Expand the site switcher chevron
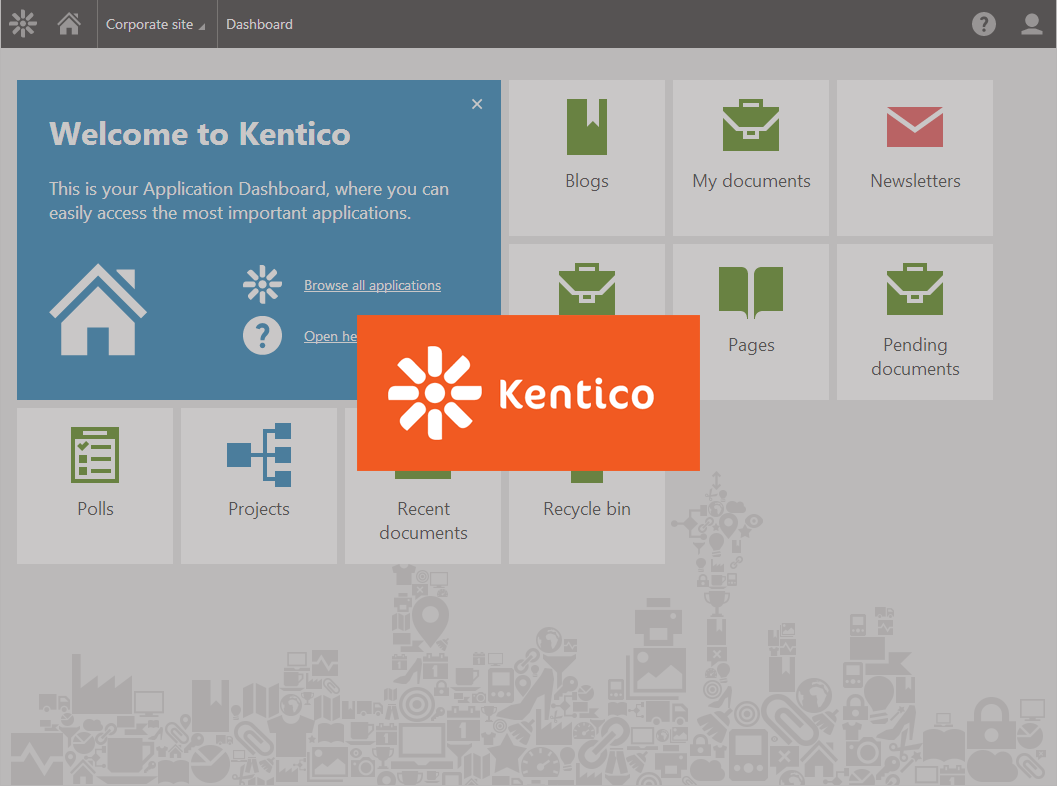1057x786 pixels. (x=202, y=28)
